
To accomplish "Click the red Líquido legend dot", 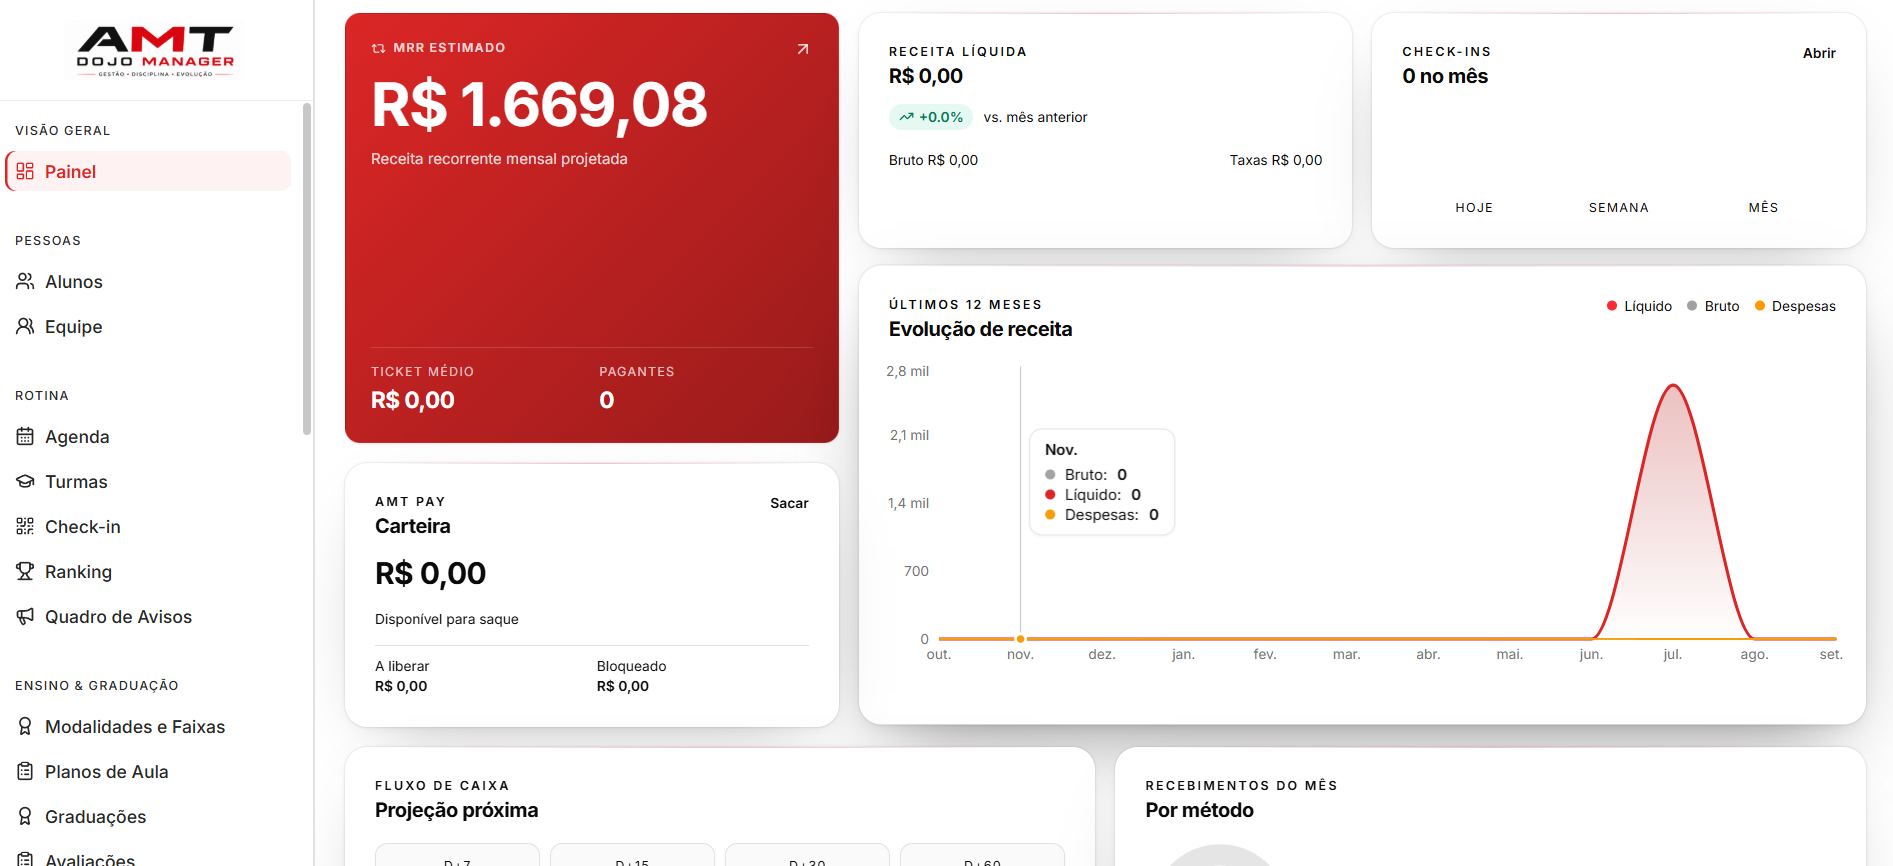I will click(x=1612, y=306).
